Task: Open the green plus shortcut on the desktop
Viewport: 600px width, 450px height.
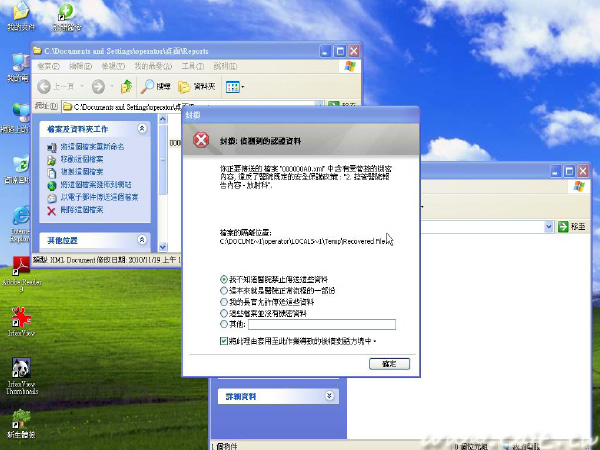Action: 66,15
